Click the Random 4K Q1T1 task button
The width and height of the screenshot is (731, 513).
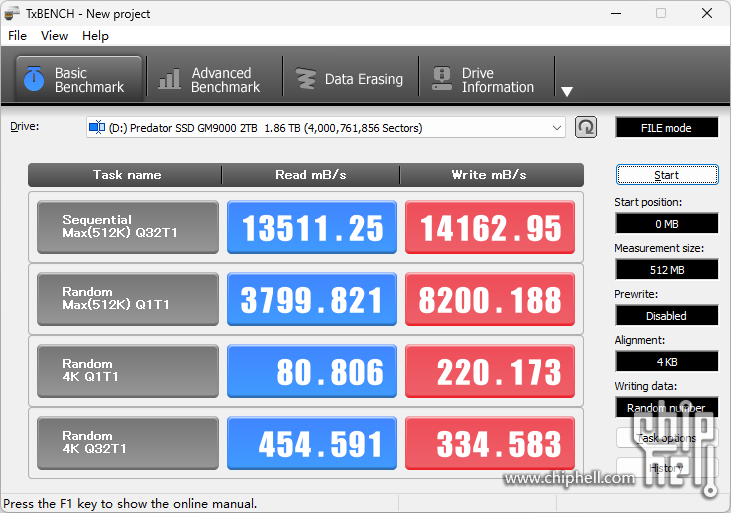128,371
